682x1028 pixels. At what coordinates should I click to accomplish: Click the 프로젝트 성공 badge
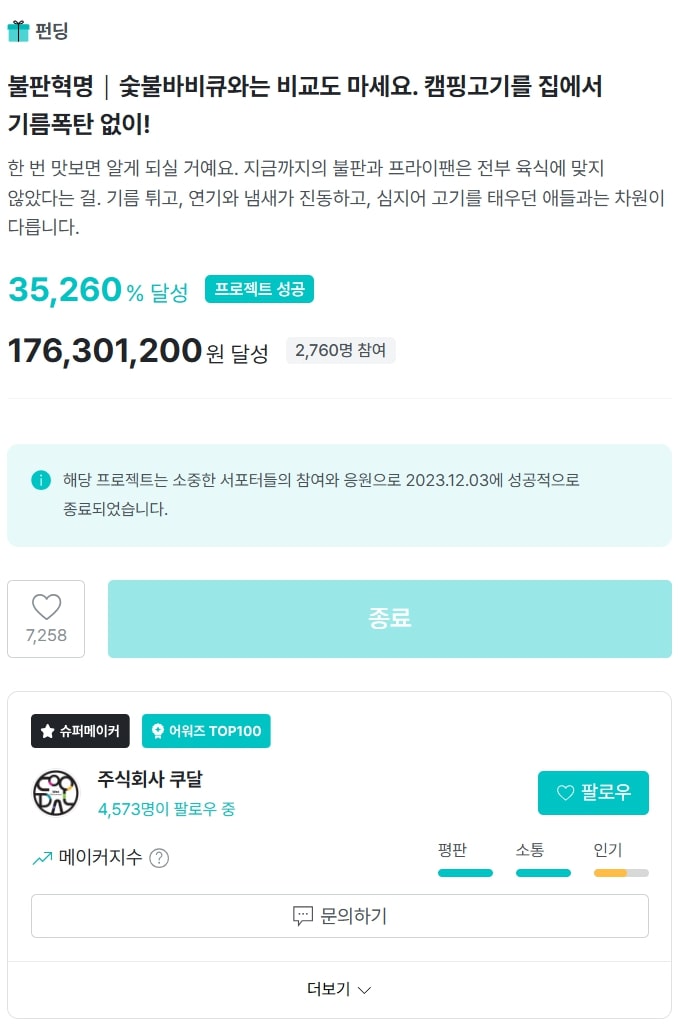(x=260, y=289)
